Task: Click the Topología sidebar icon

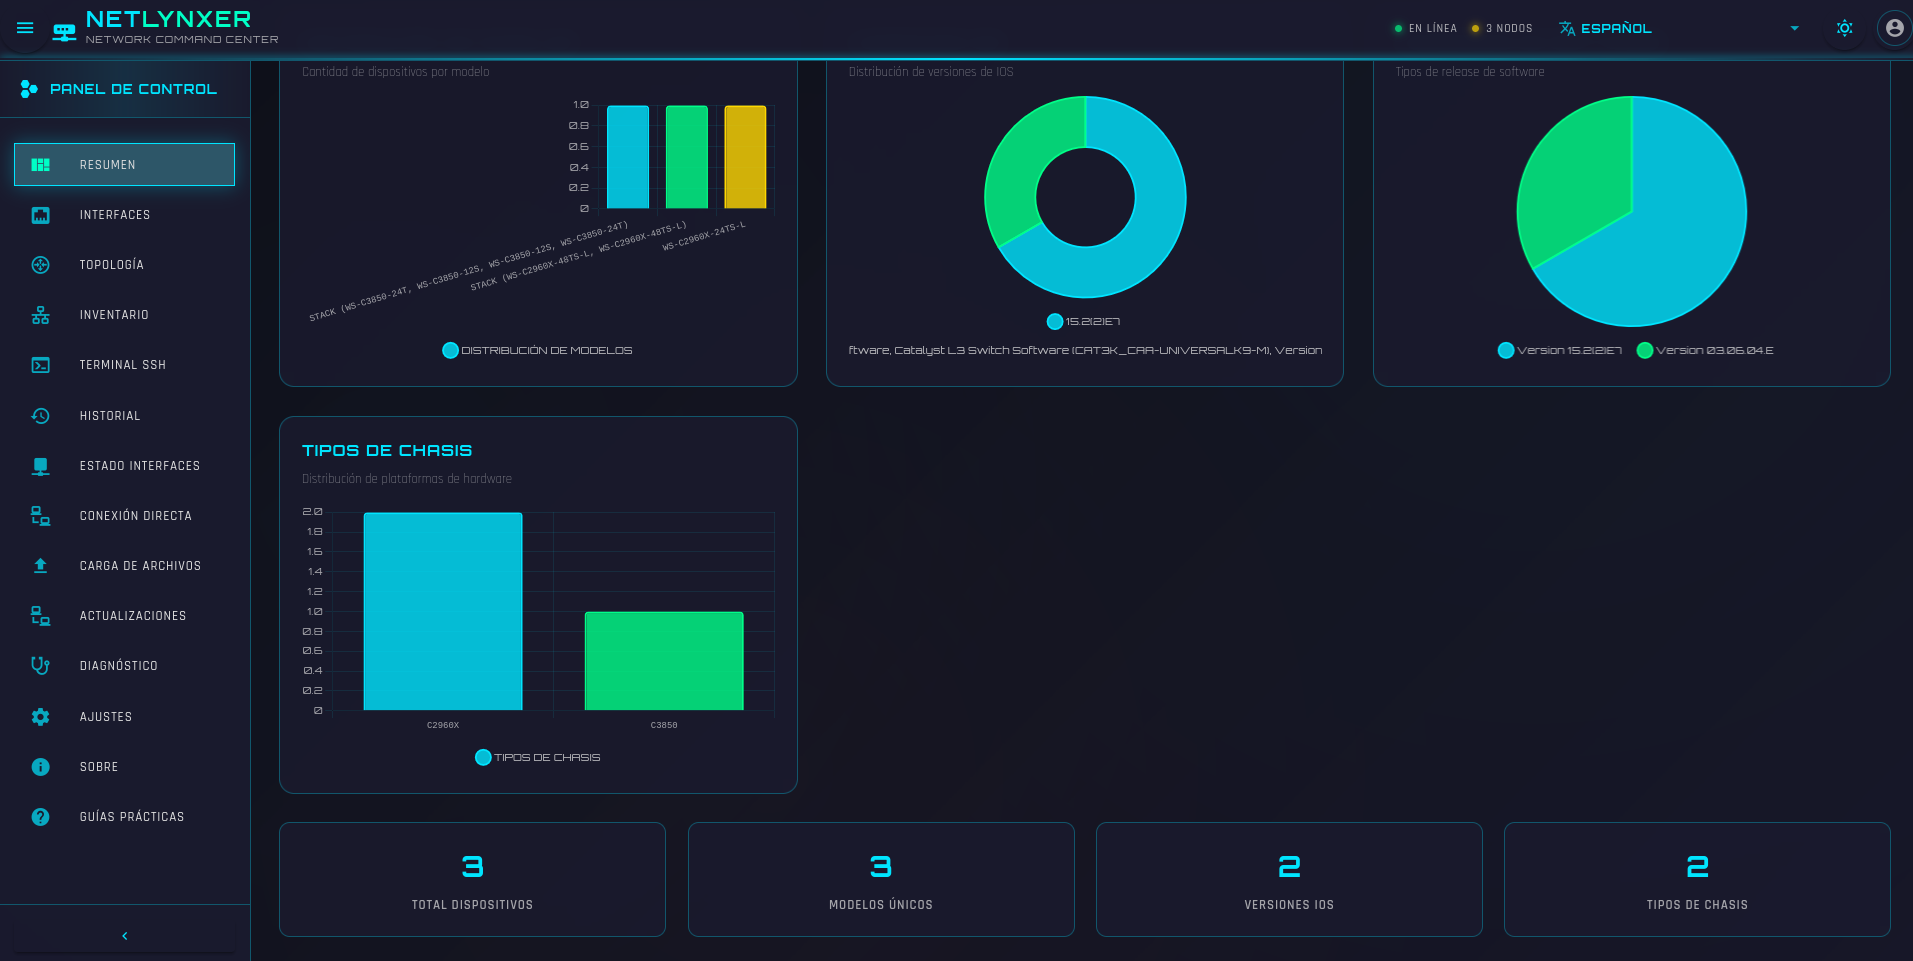Action: 40,265
